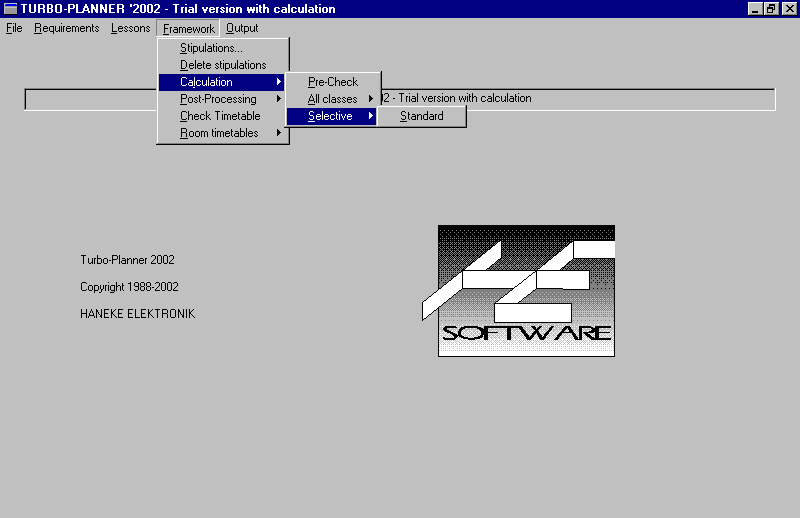The height and width of the screenshot is (518, 800).
Task: Expand the Calculation submenu
Action: pos(222,82)
